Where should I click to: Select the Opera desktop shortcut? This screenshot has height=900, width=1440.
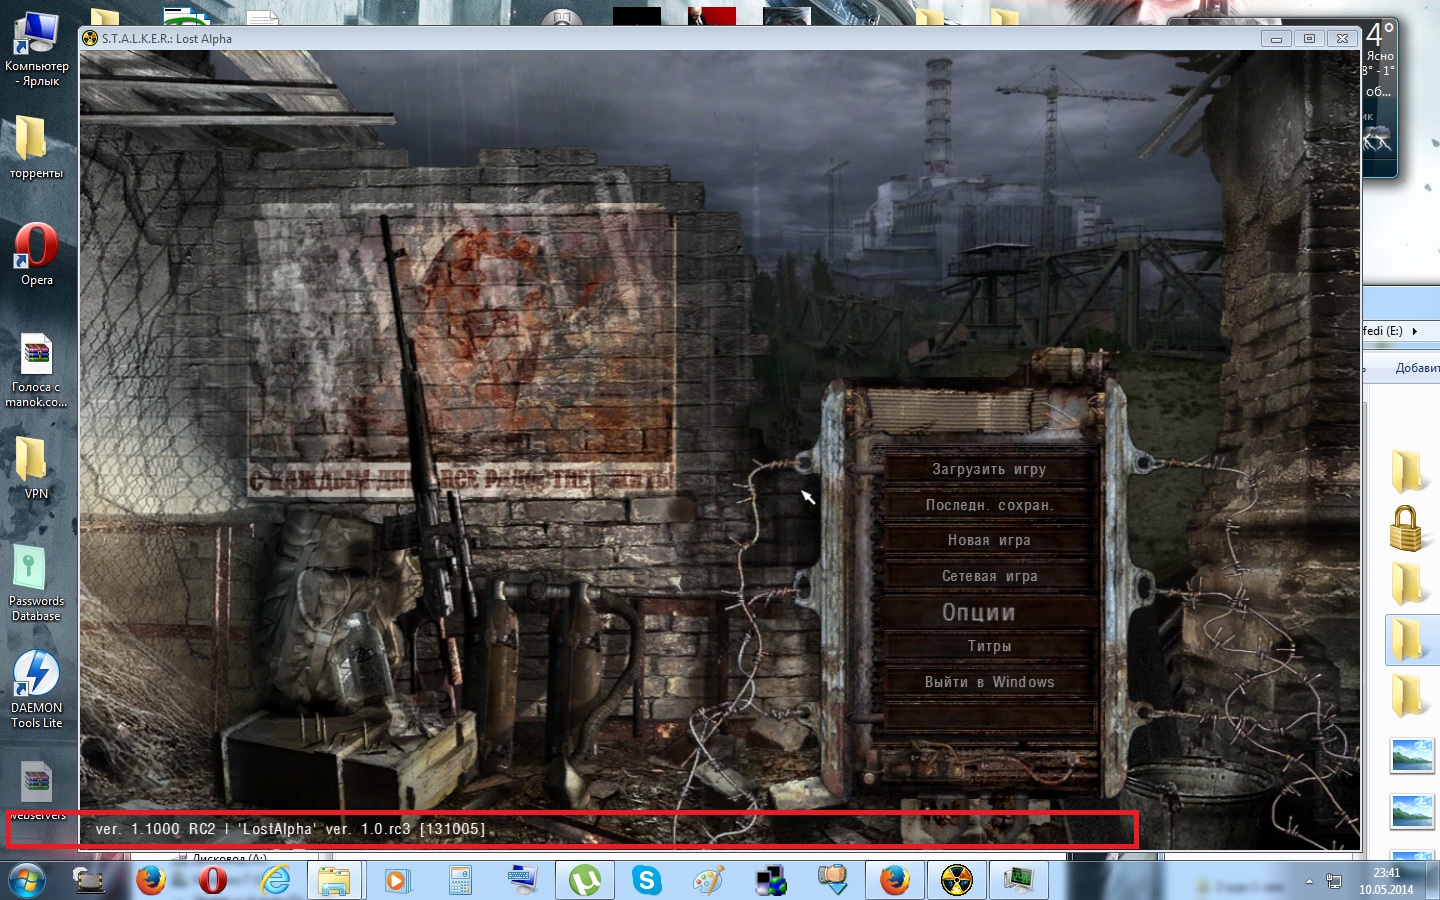[36, 255]
